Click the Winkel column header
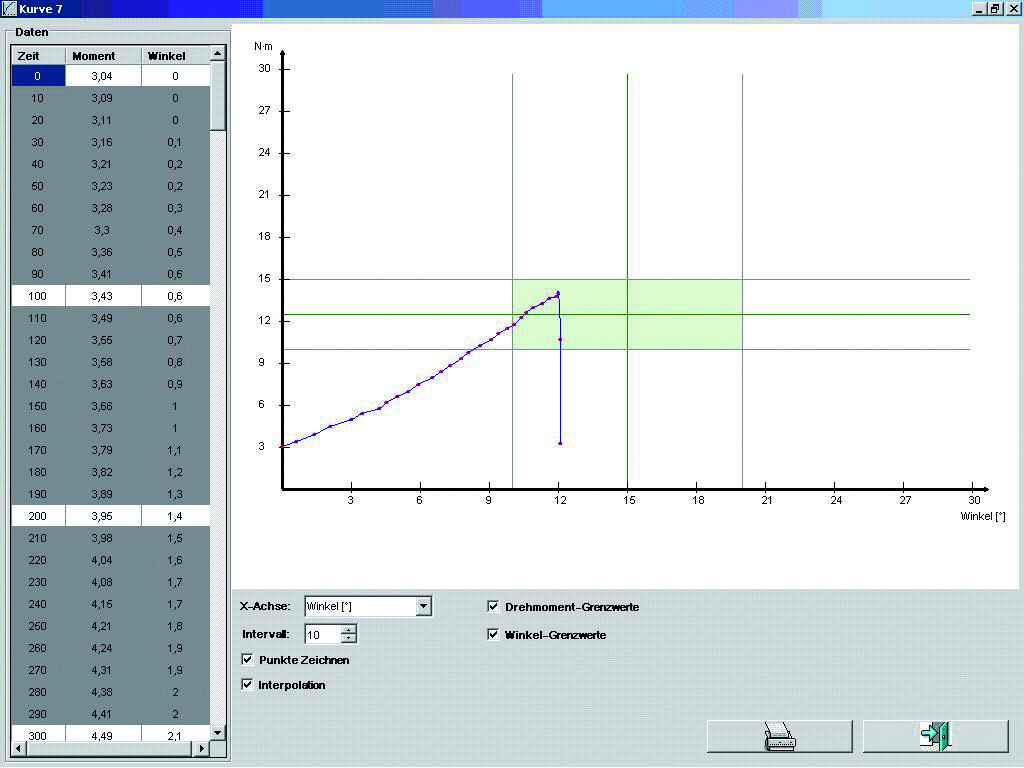Viewport: 1024px width, 768px height. point(166,56)
